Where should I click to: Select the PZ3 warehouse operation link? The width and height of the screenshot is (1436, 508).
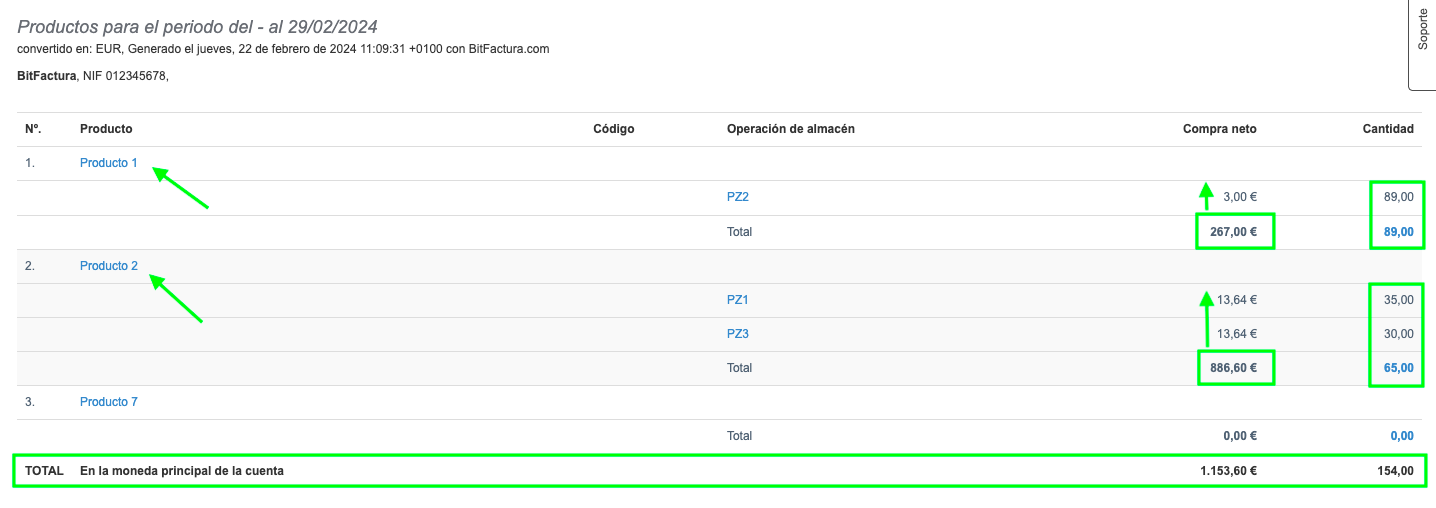click(737, 334)
